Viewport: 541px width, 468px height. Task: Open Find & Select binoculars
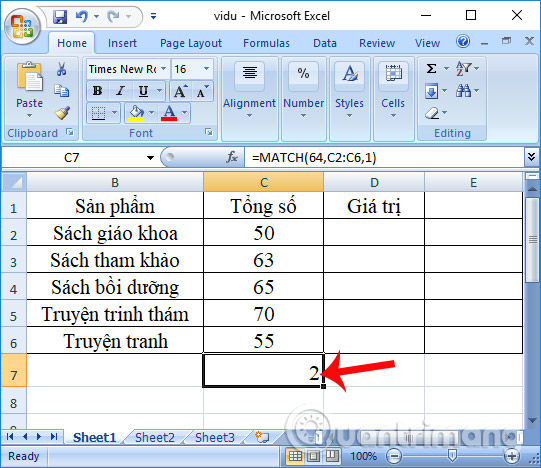463,91
